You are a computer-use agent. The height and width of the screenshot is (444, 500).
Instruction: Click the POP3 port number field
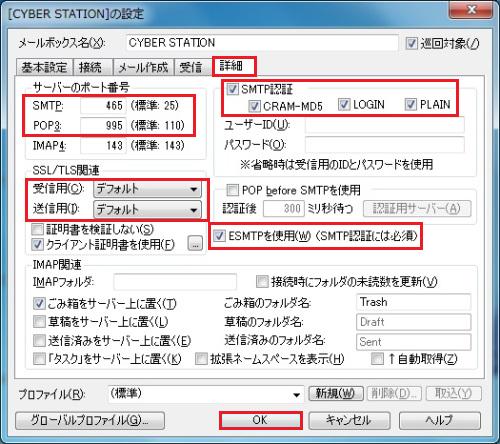point(103,126)
